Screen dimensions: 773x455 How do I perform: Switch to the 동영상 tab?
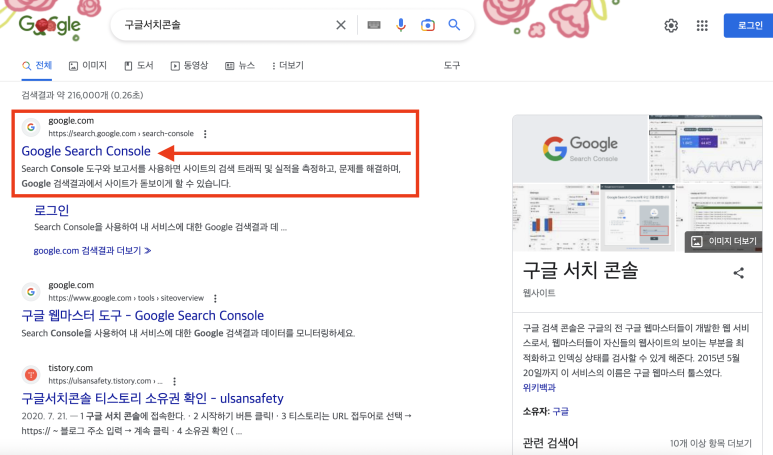click(189, 66)
